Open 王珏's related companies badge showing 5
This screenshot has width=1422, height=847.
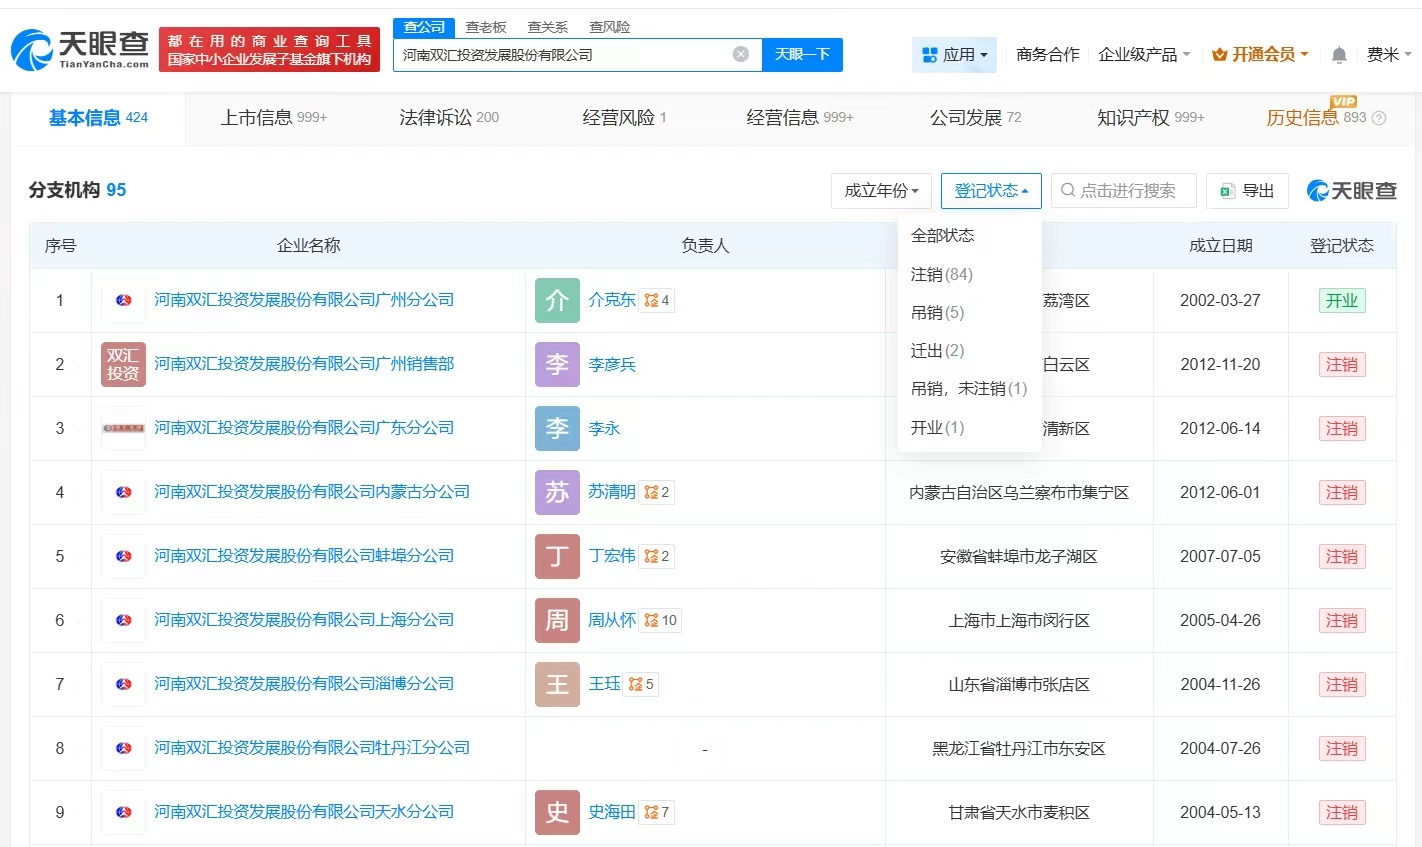point(641,684)
